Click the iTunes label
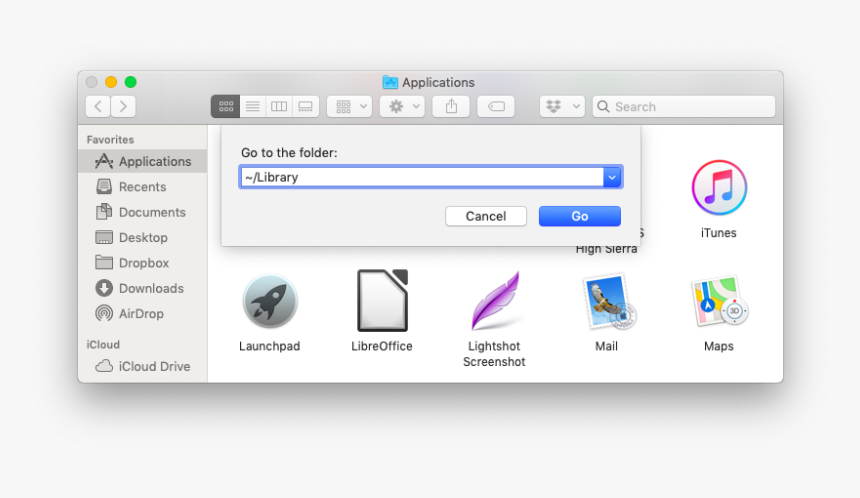 coord(718,233)
